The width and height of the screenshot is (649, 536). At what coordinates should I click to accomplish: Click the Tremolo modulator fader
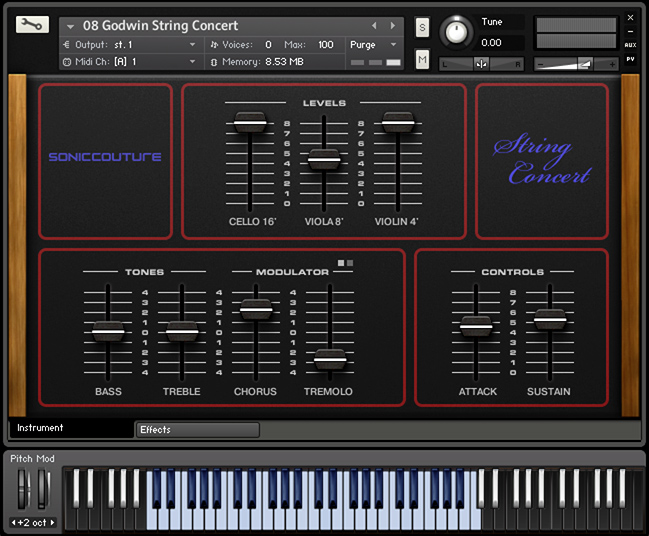(330, 359)
